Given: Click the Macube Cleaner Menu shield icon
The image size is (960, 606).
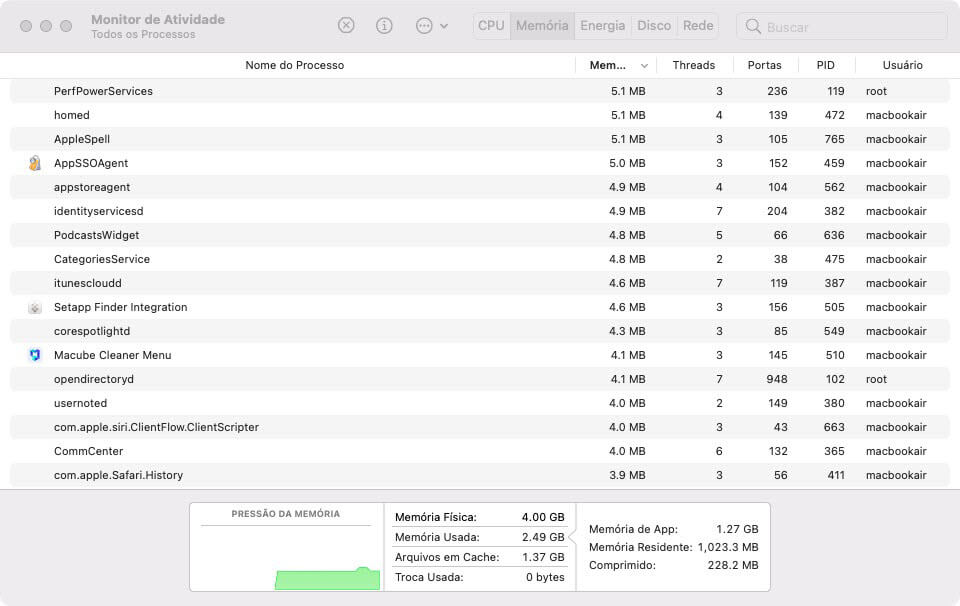Looking at the screenshot, I should [35, 355].
